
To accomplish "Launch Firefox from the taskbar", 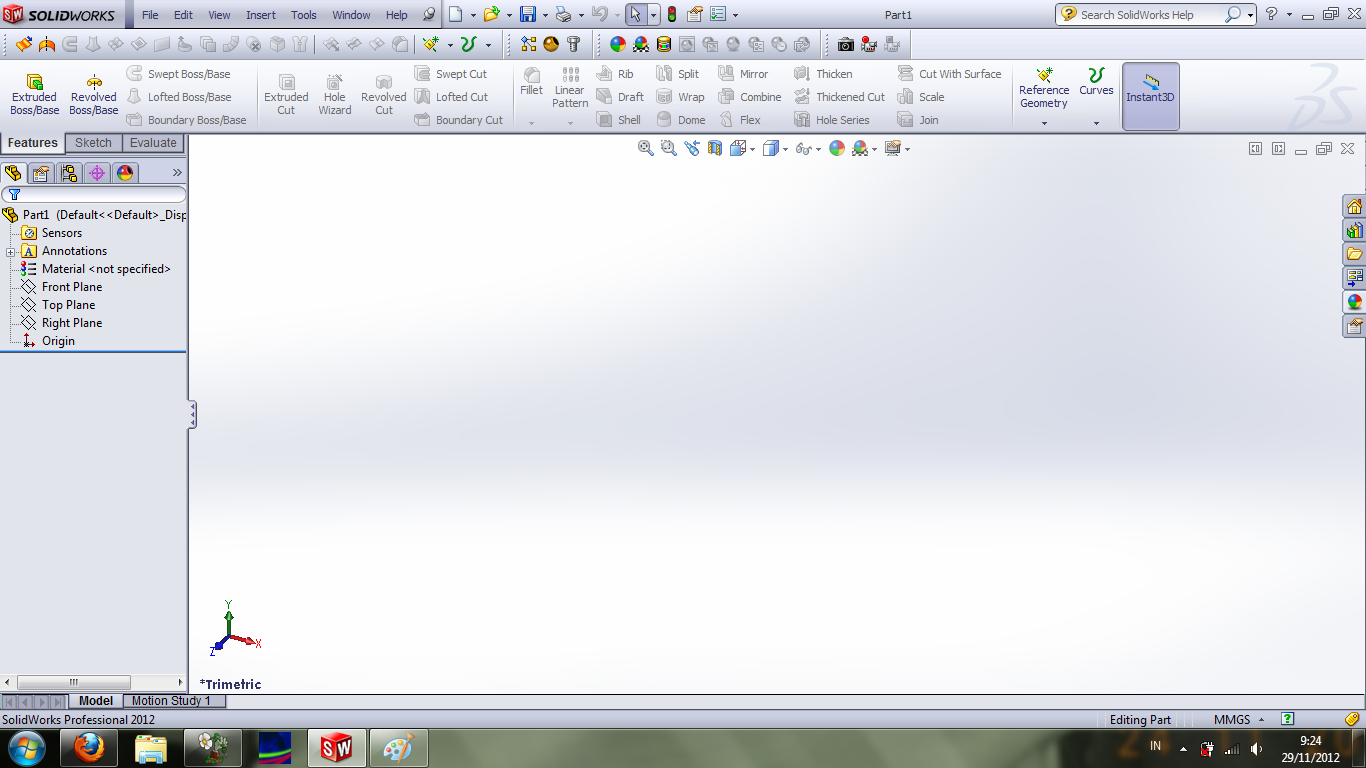I will pos(89,747).
